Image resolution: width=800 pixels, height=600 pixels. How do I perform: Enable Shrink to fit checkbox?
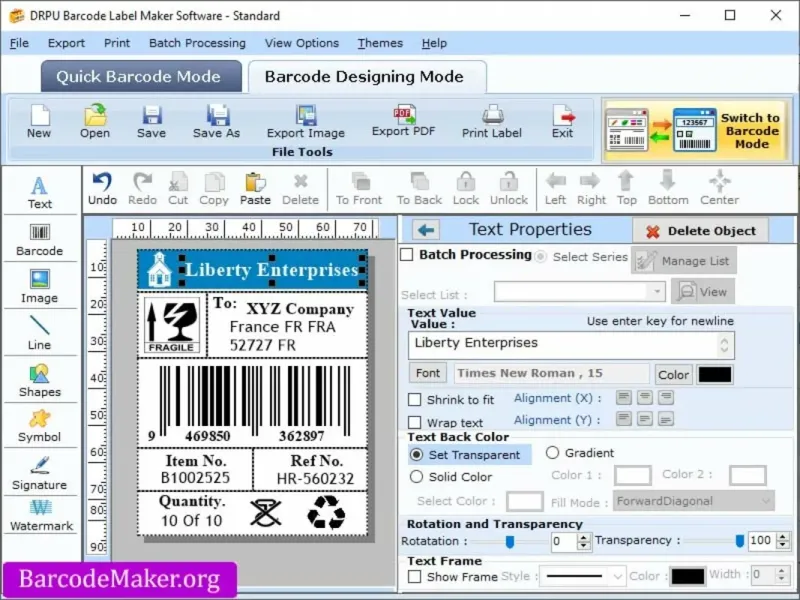tap(415, 399)
